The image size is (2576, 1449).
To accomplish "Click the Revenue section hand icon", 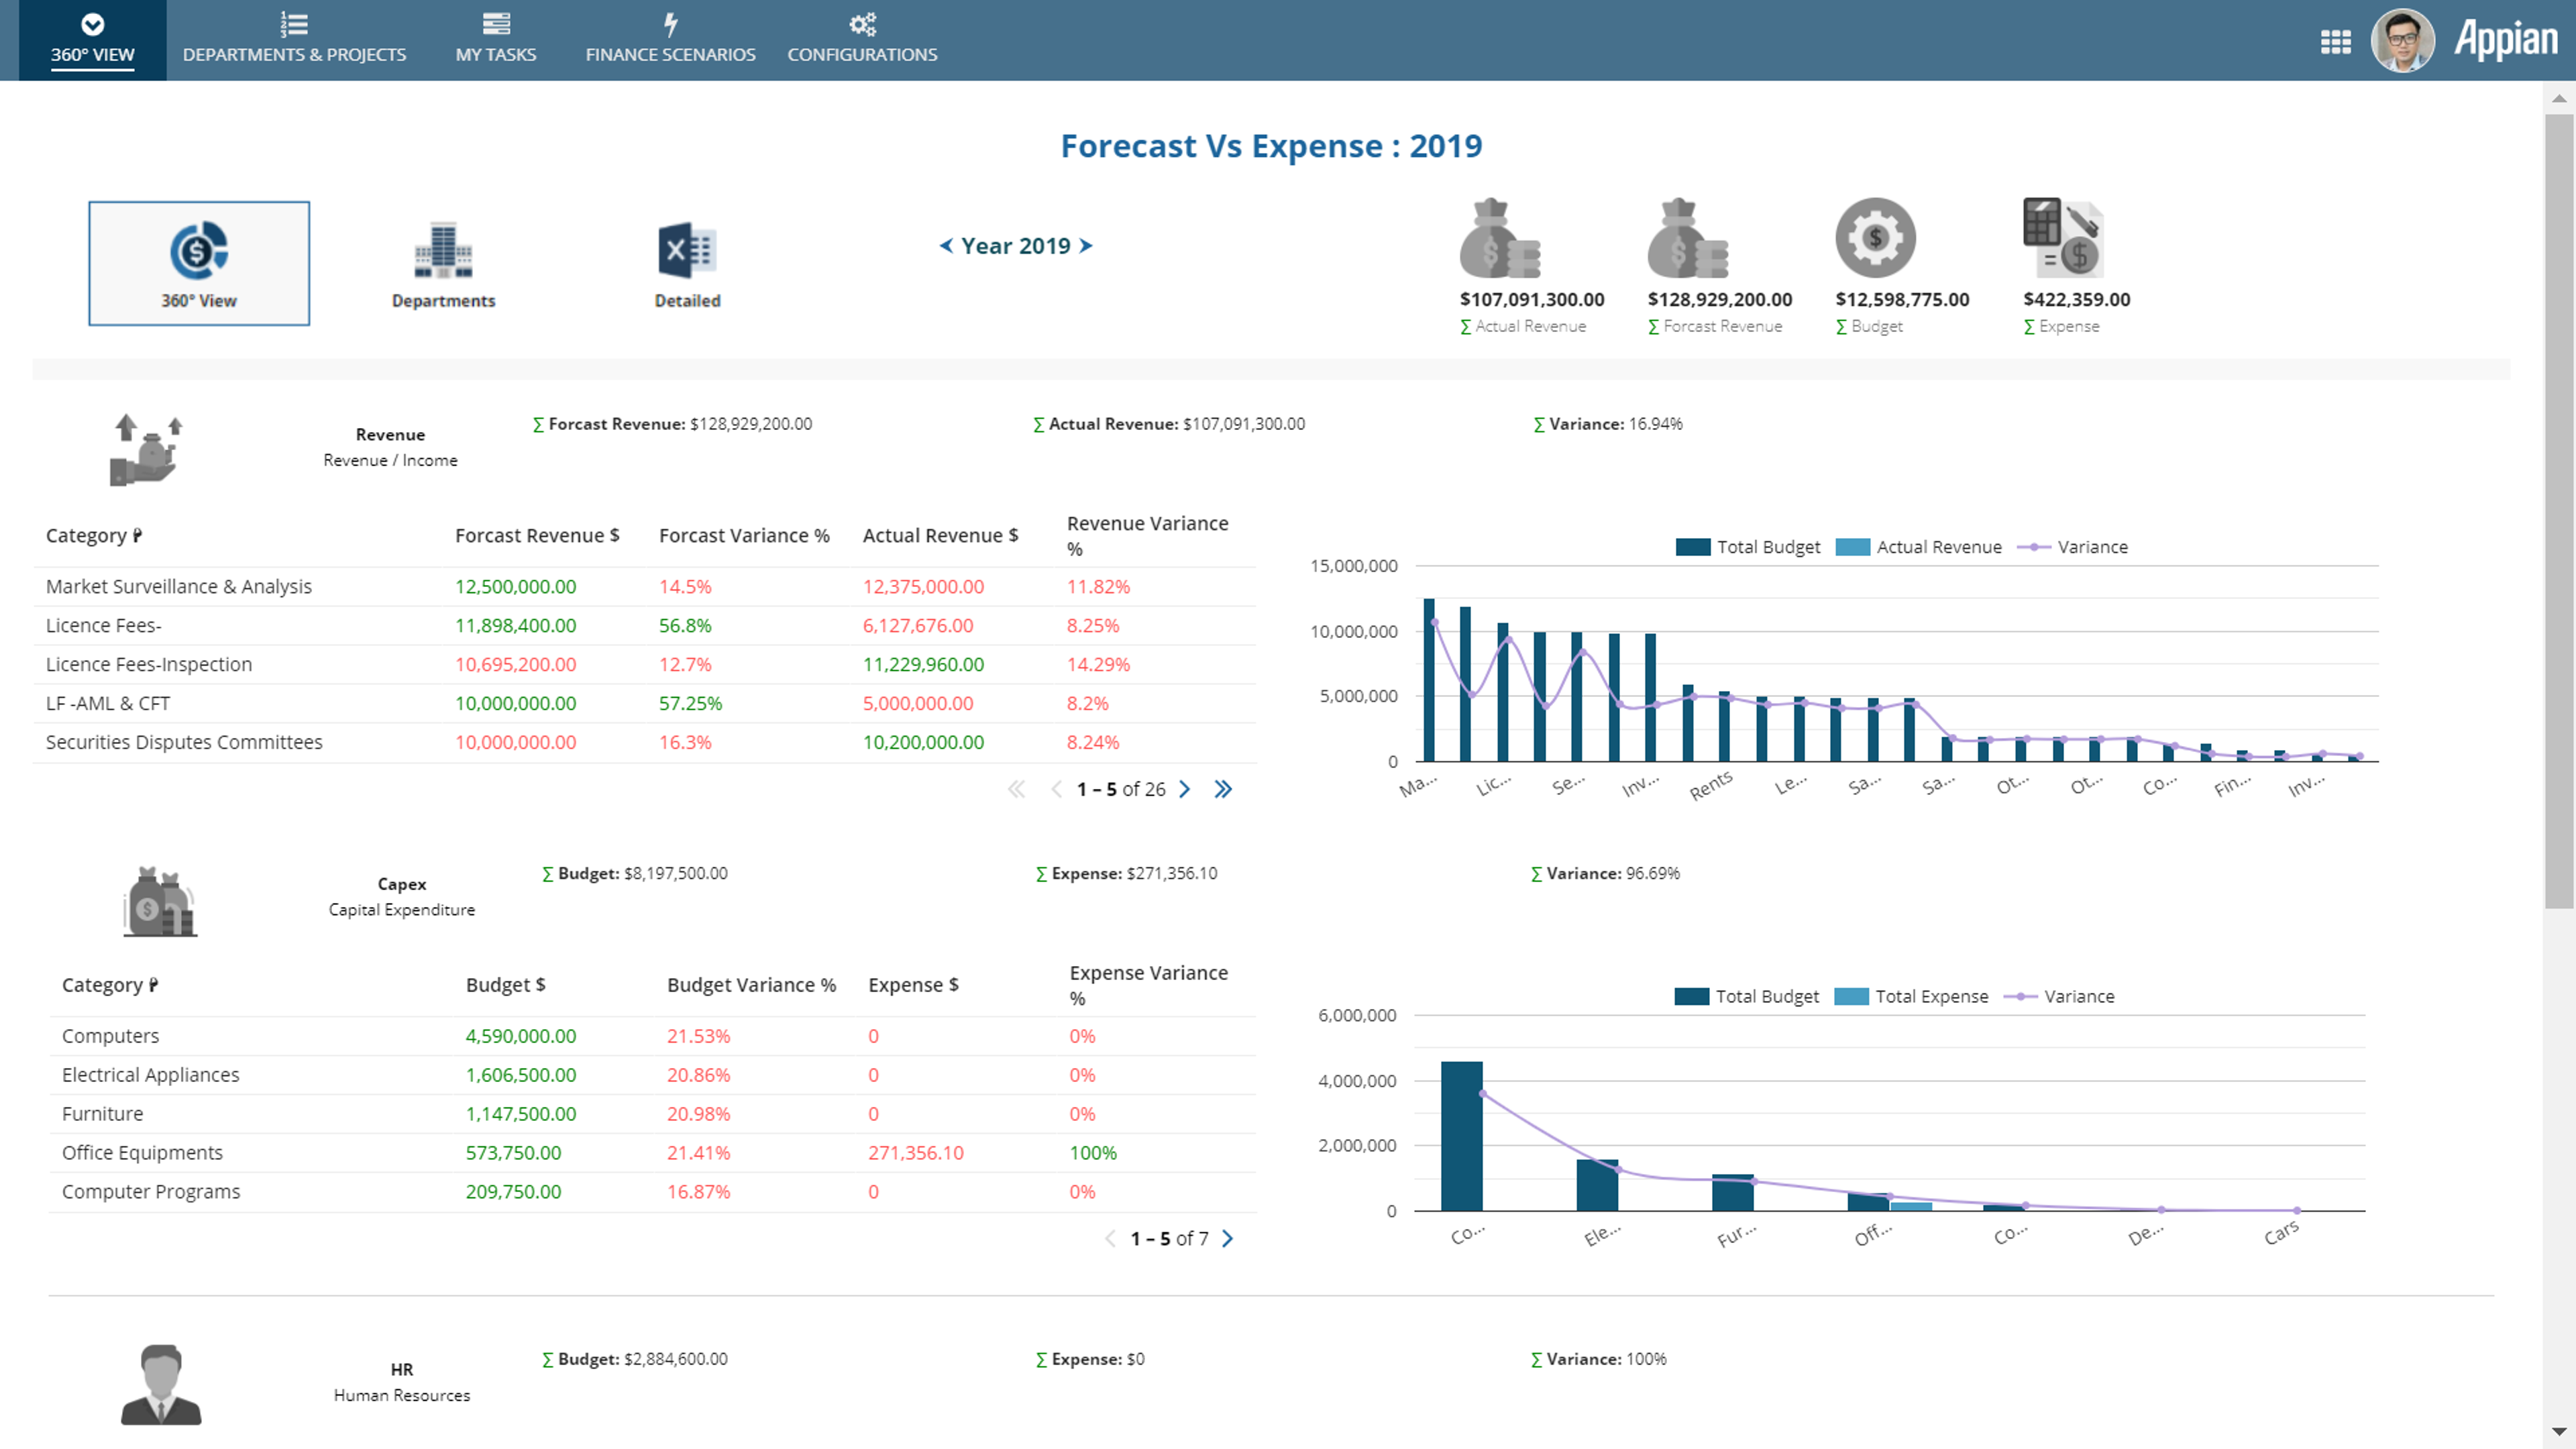I will click(x=146, y=450).
